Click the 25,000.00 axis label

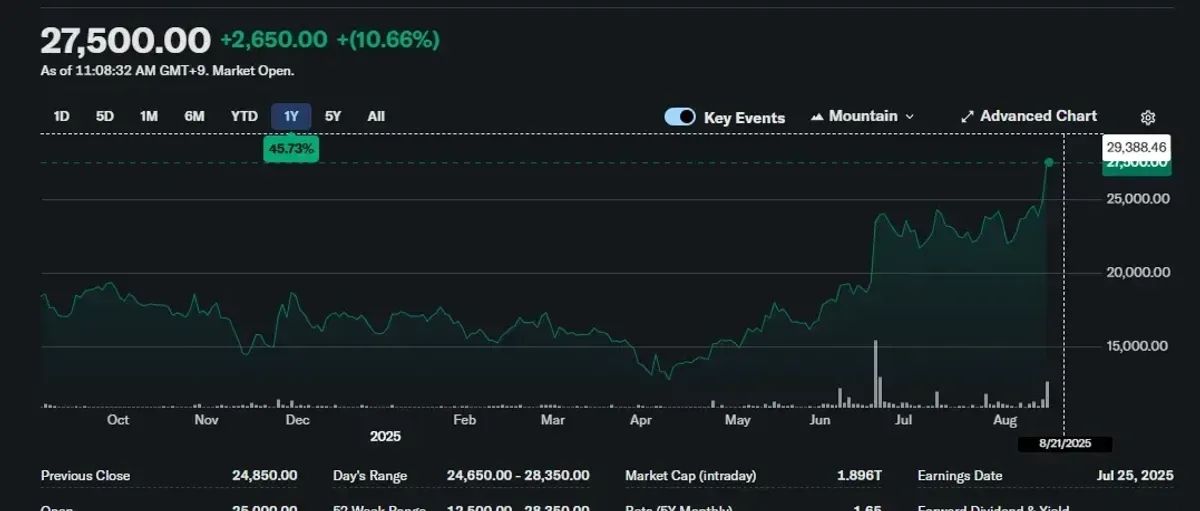coord(1136,199)
